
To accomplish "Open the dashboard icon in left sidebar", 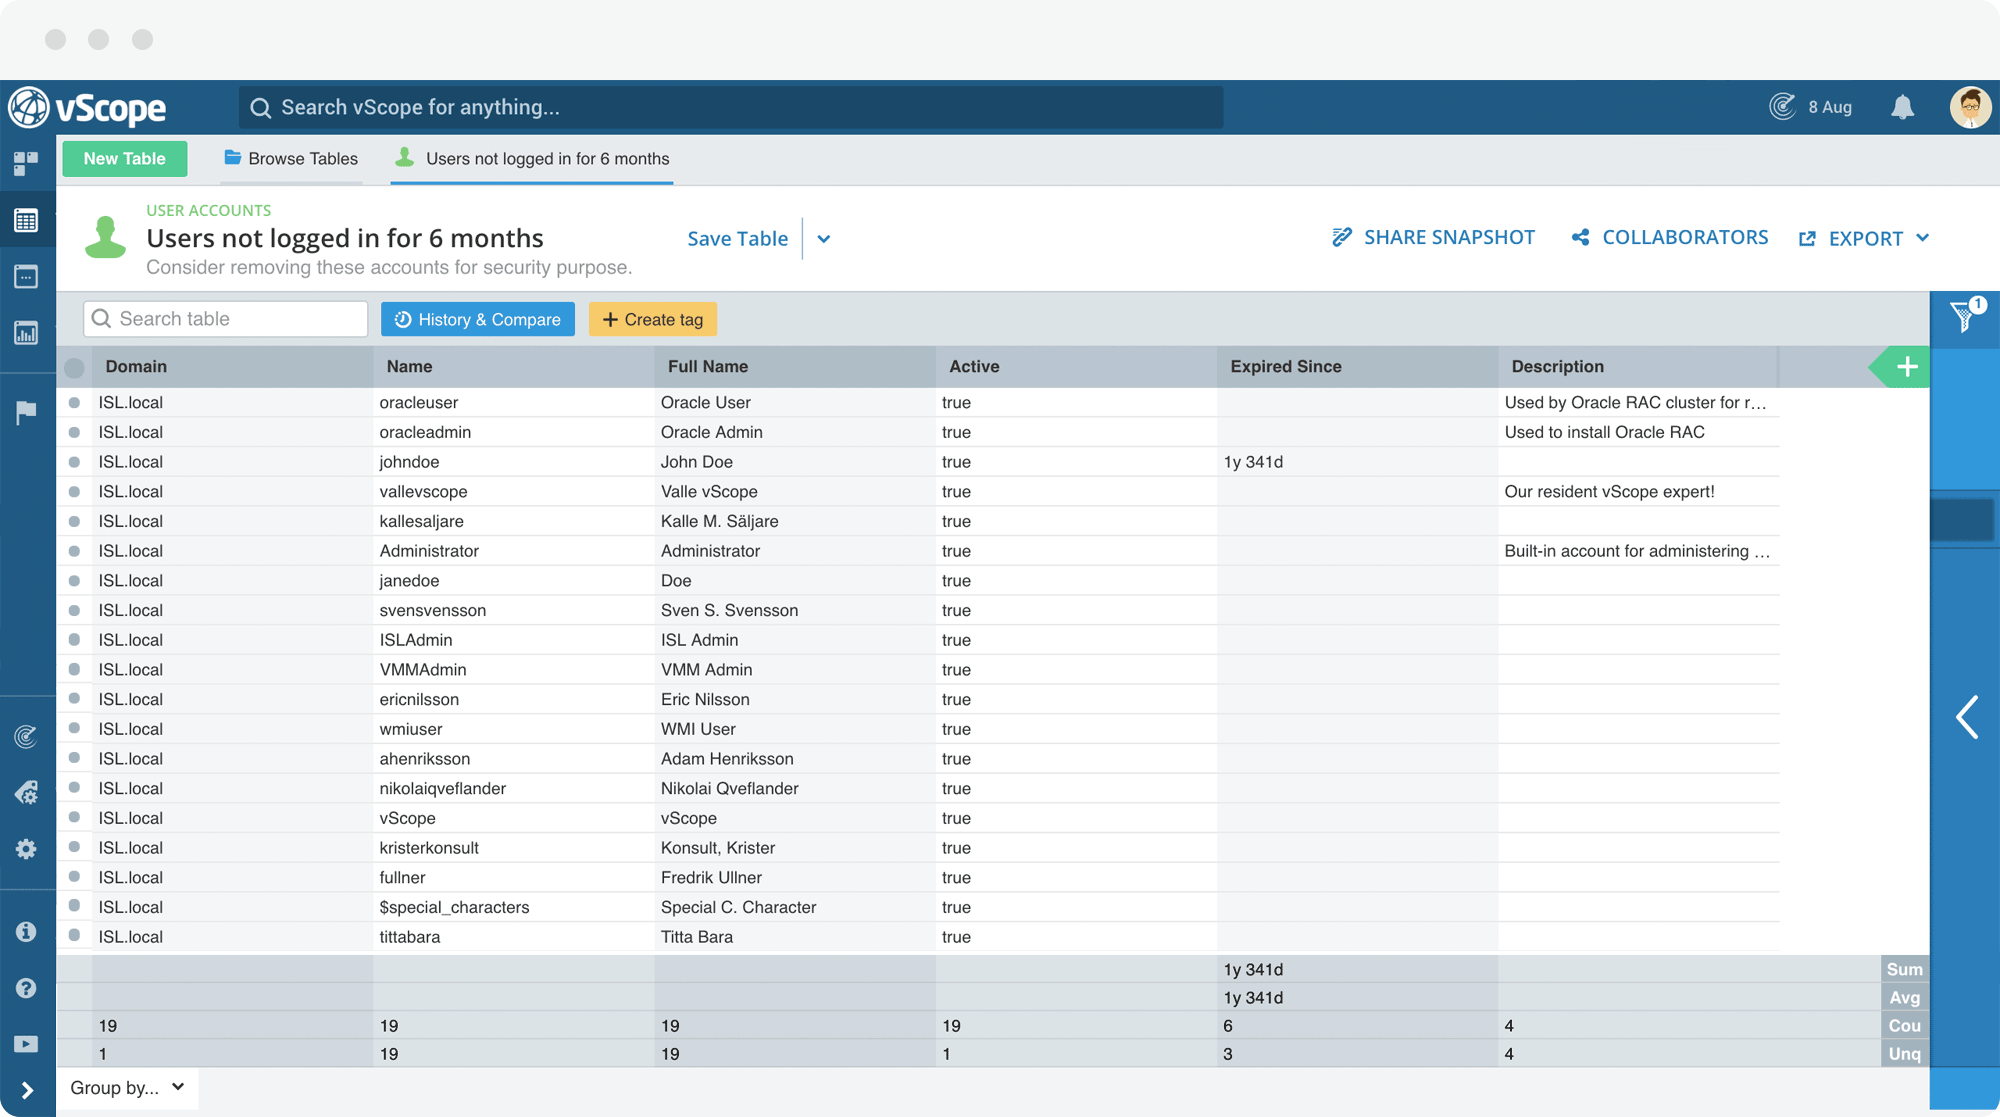I will click(x=26, y=164).
